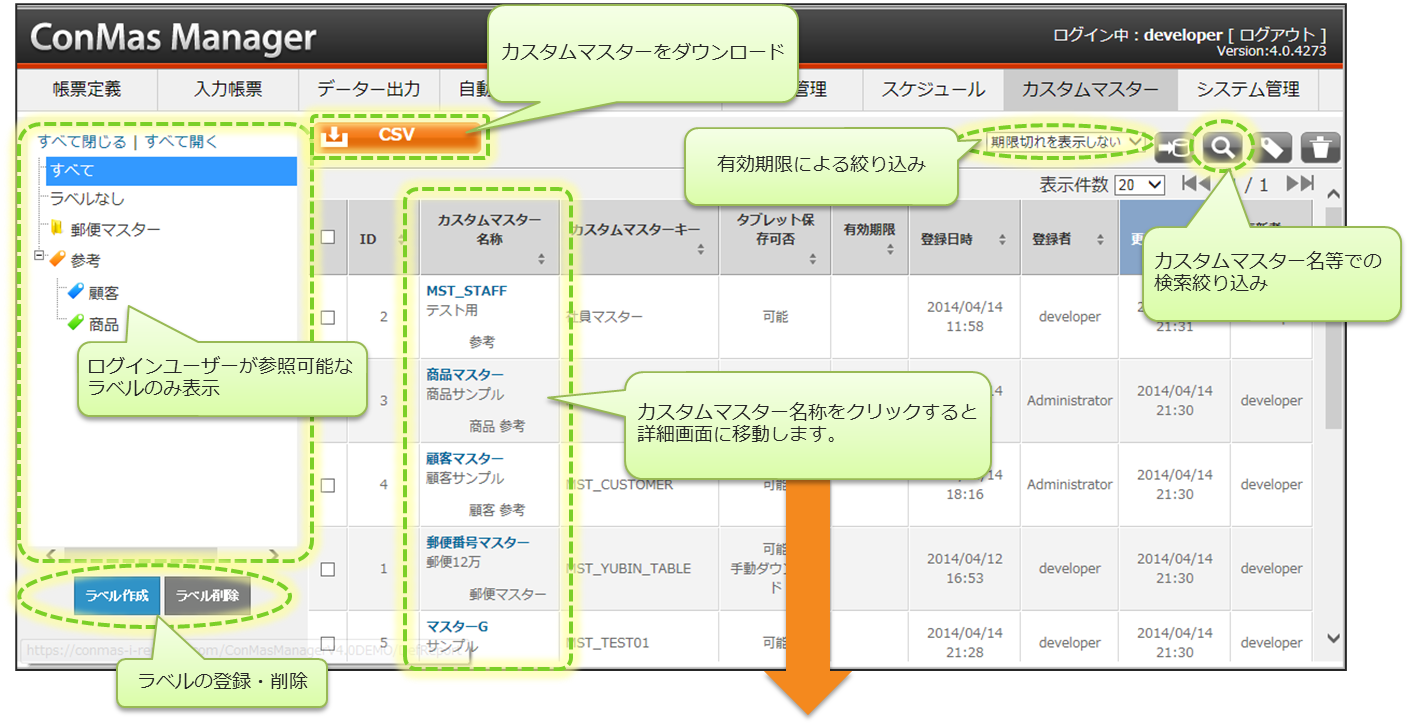Jump to last page using pager arrow

[1299, 184]
